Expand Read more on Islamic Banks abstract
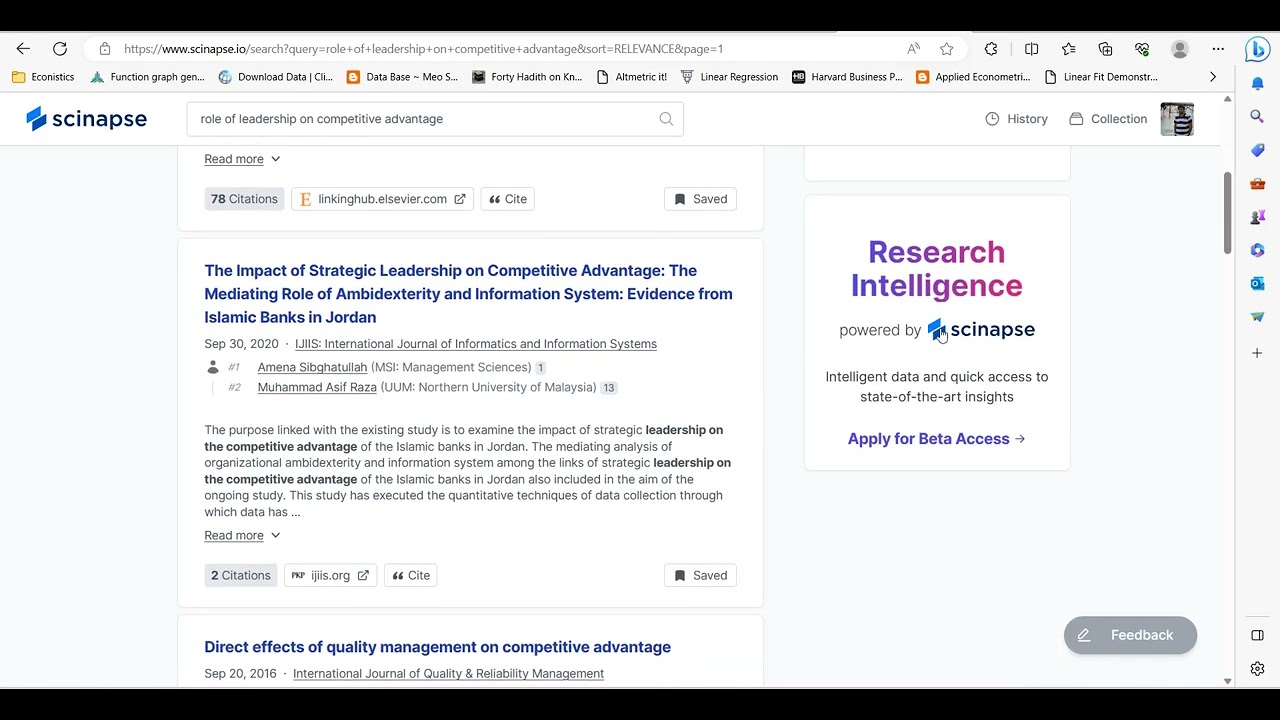1280x720 pixels. [243, 535]
